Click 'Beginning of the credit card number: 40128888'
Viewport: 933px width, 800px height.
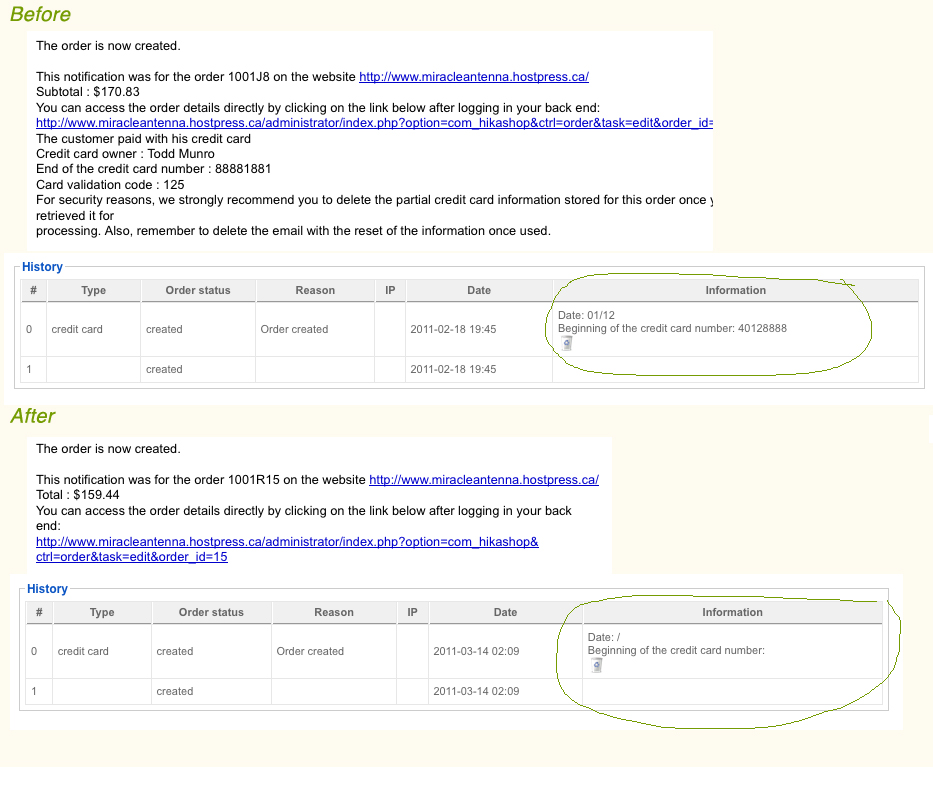(672, 329)
